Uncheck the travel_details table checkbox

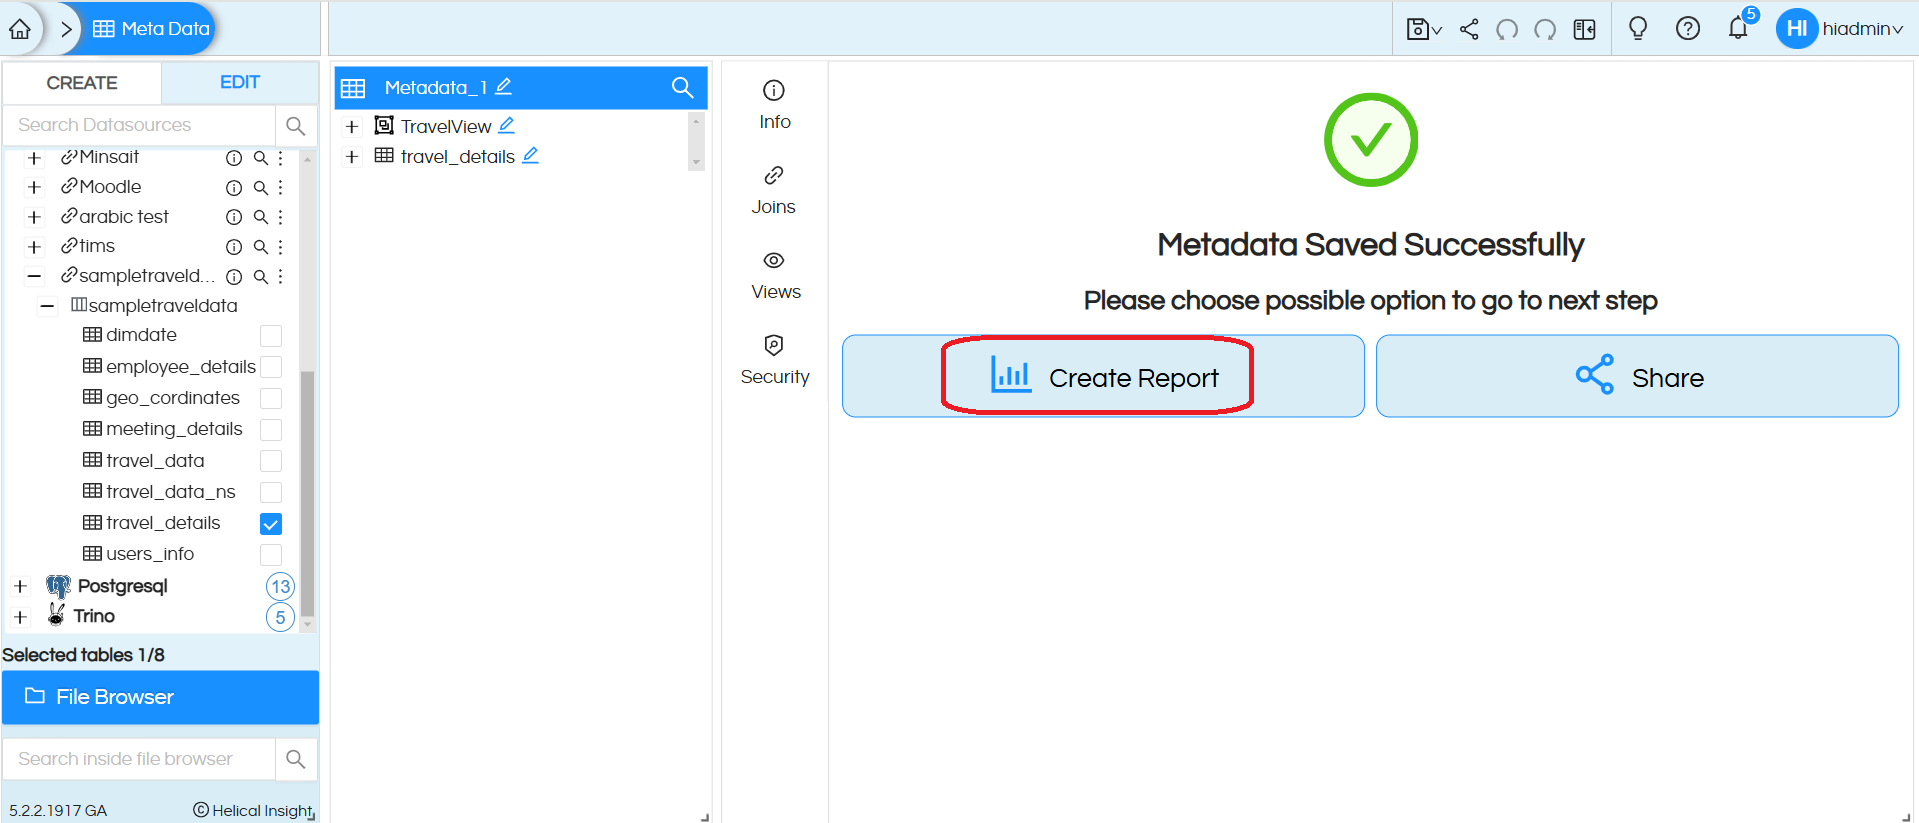(x=271, y=524)
